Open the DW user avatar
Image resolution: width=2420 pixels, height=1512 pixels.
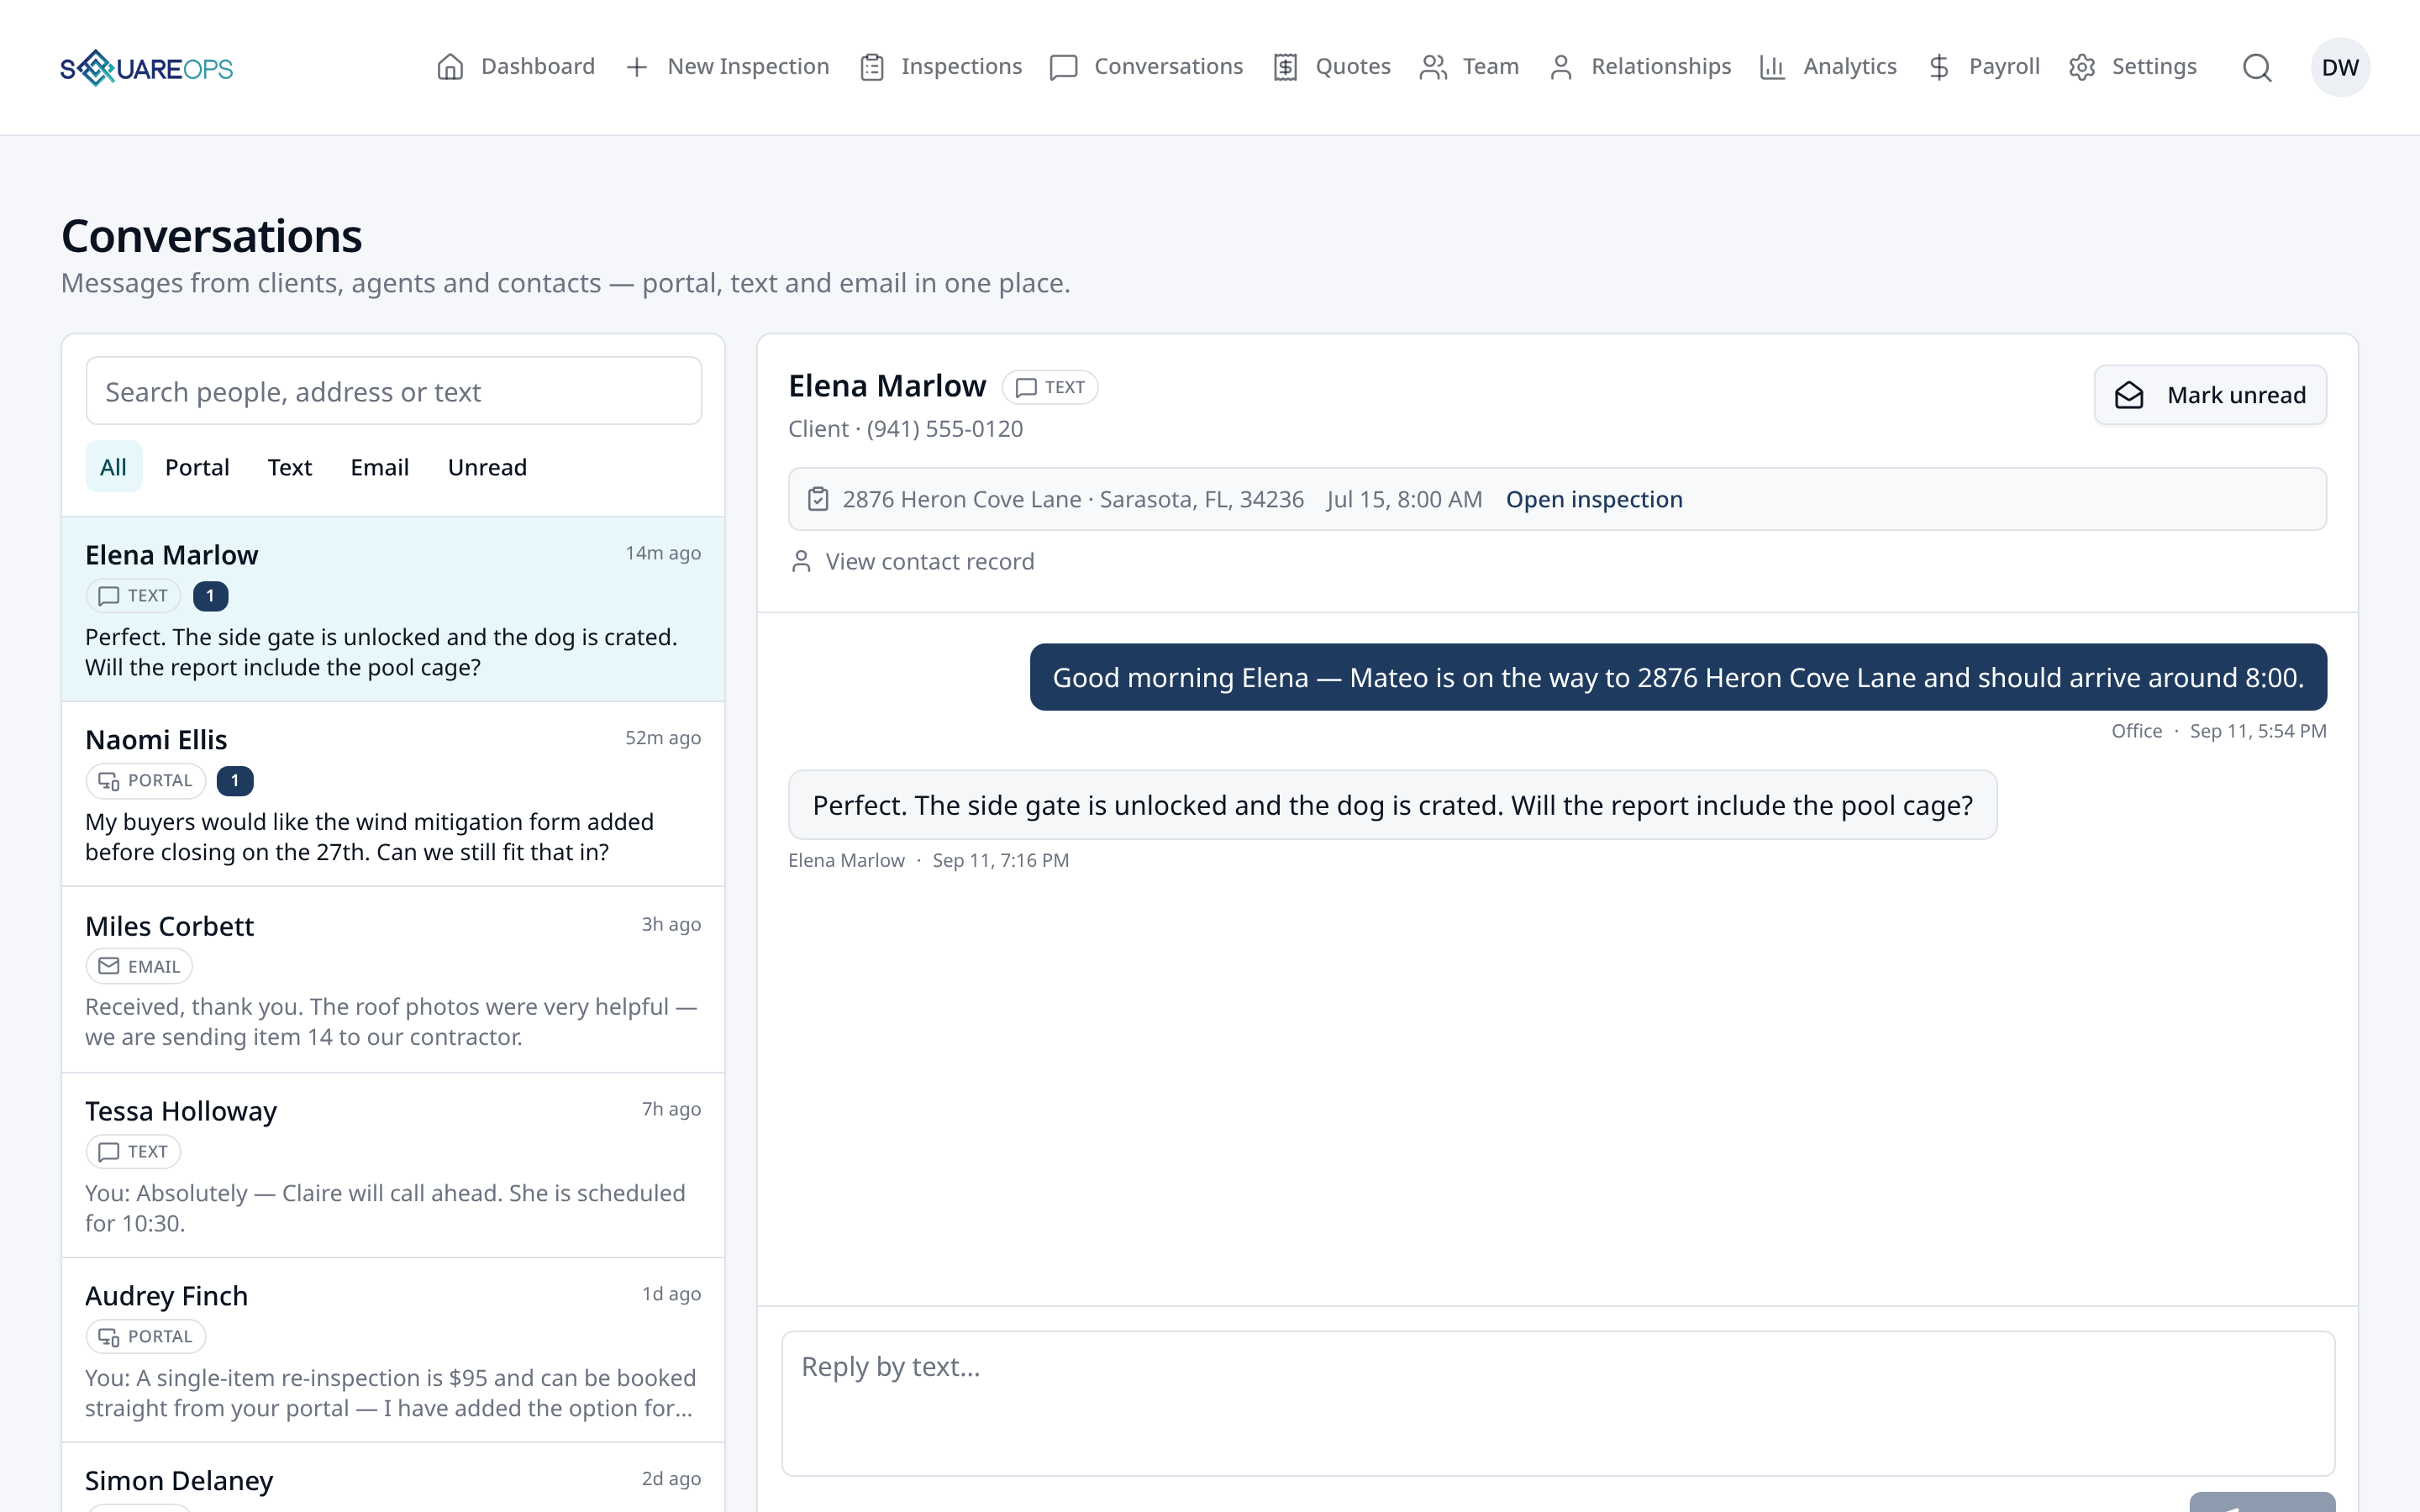click(2340, 67)
